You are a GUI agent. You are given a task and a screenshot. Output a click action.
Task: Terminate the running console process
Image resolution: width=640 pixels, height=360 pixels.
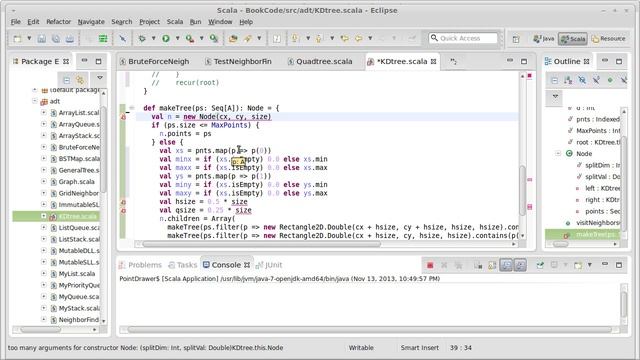(430, 265)
